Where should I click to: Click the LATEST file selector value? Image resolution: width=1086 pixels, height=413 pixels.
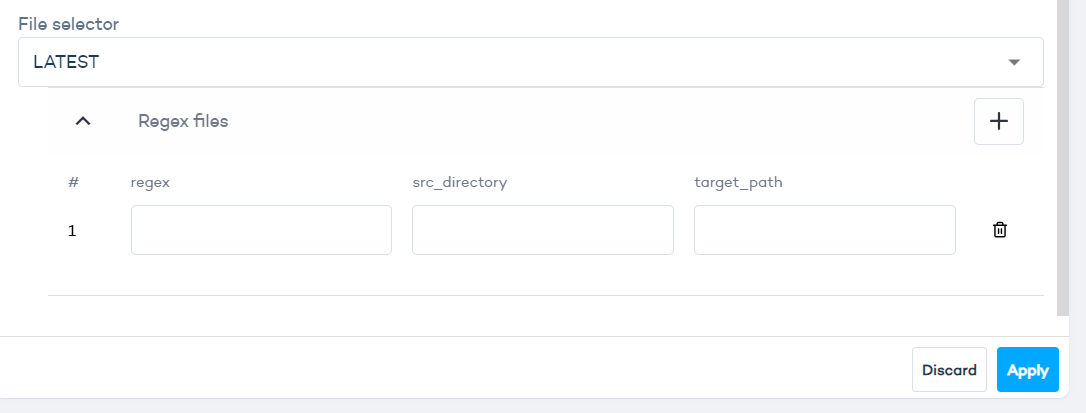[66, 62]
